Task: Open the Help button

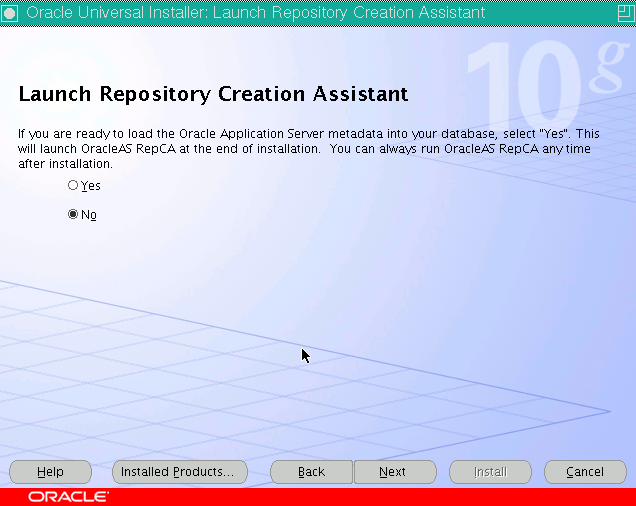Action: pyautogui.click(x=50, y=472)
